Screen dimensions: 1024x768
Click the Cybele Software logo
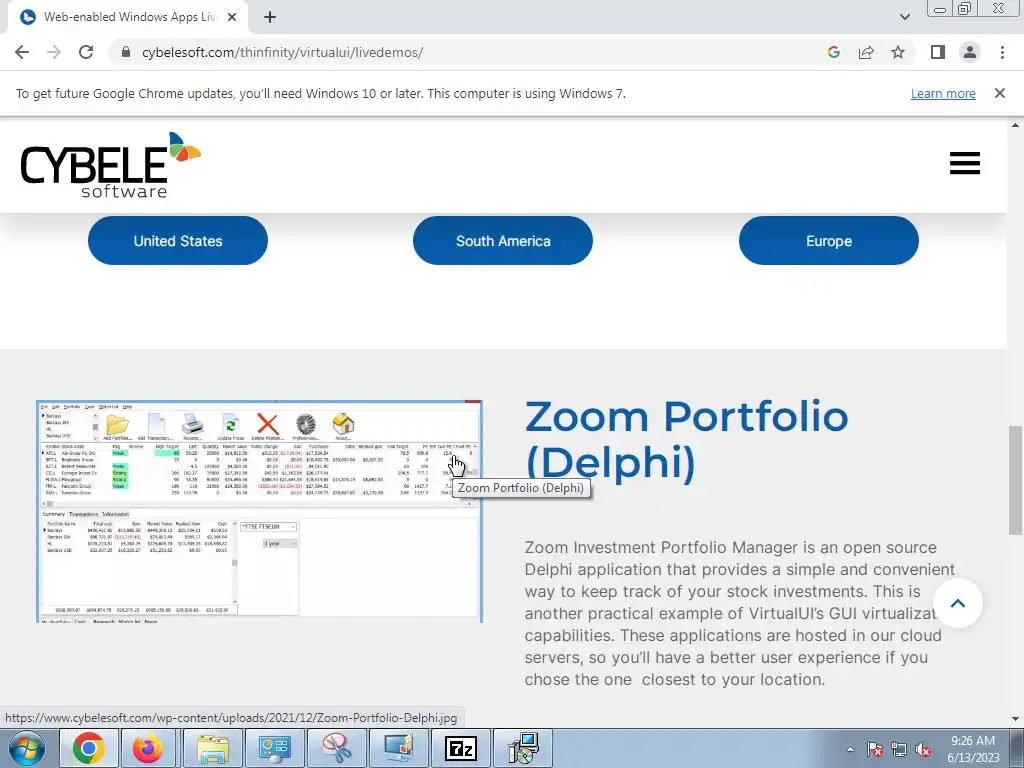tap(110, 165)
